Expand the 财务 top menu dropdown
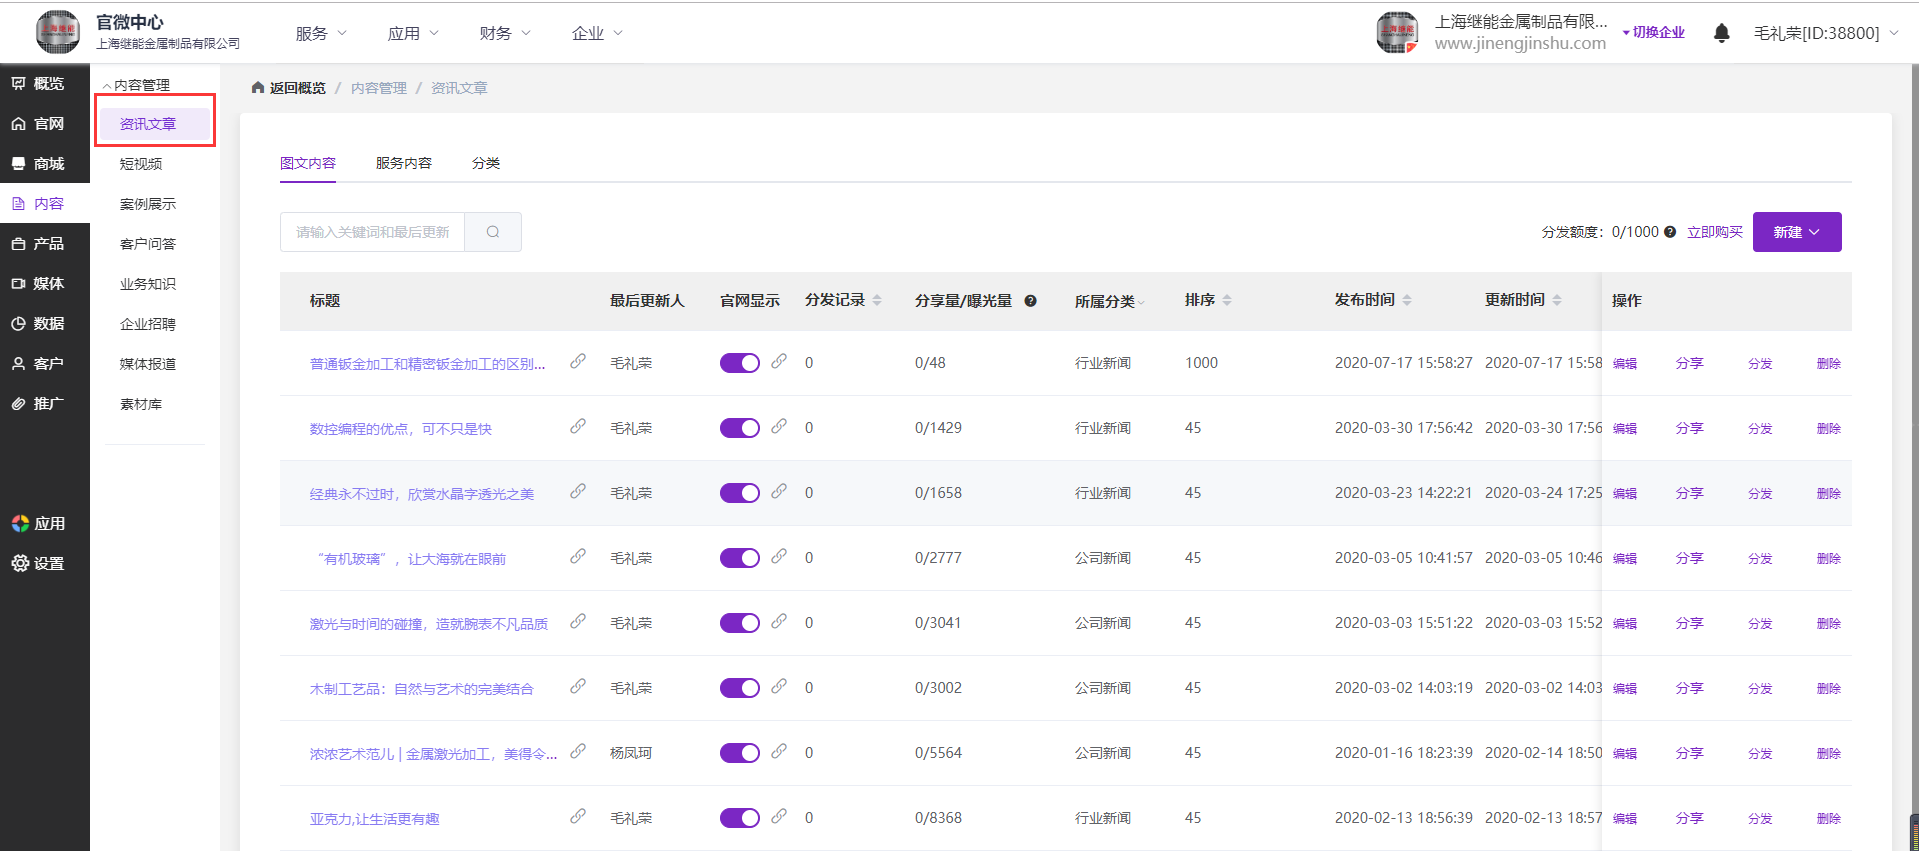The width and height of the screenshot is (1919, 851). pyautogui.click(x=505, y=33)
